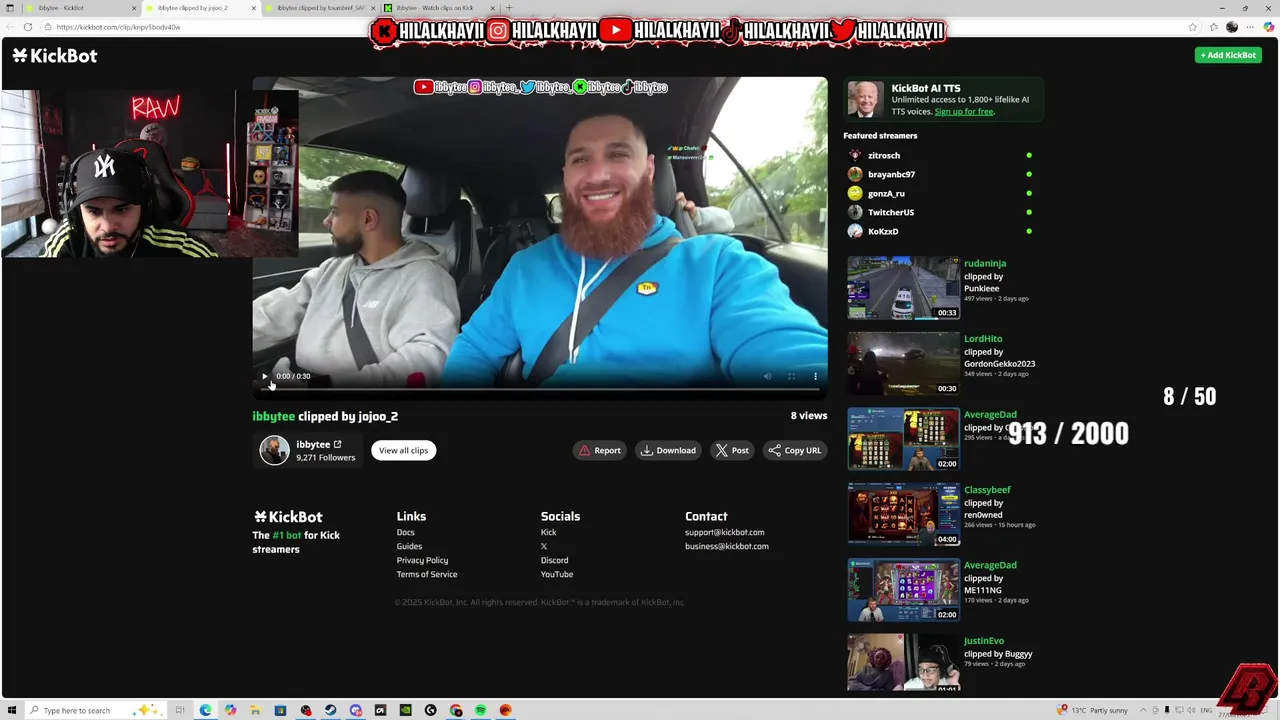
Task: Open Discord social link
Action: [x=554, y=560]
